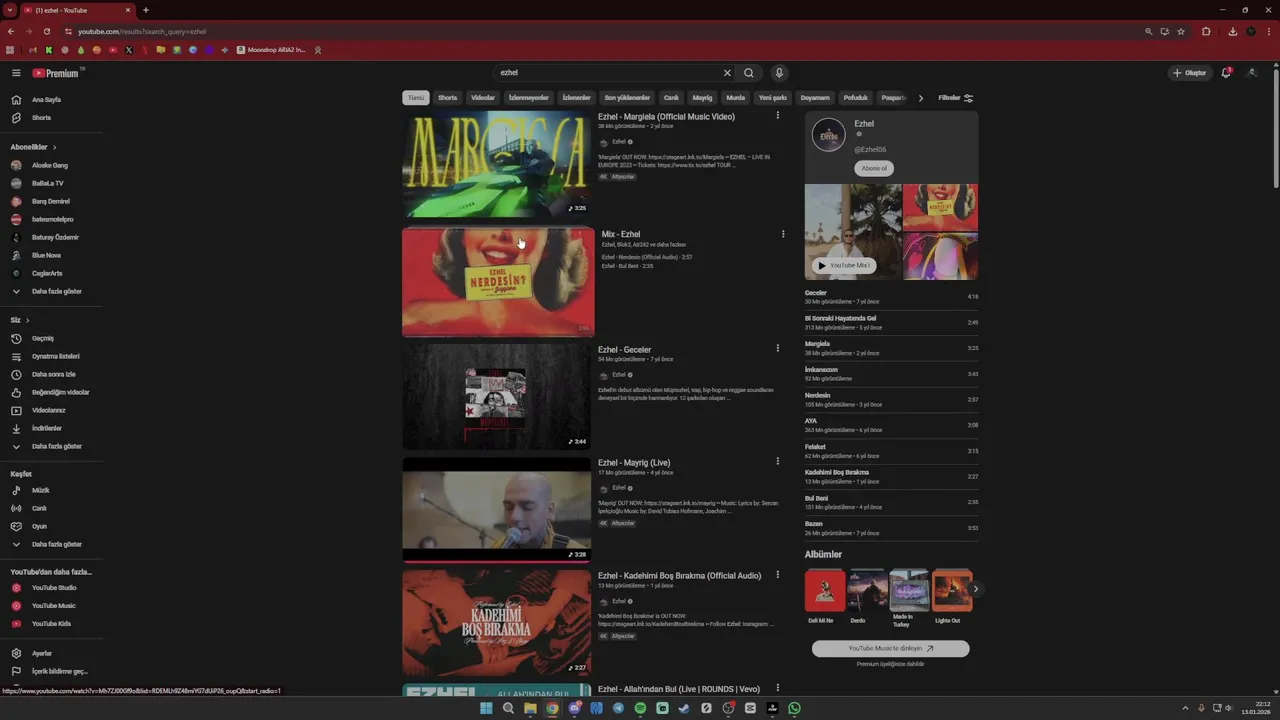Open more options for Ezhel - Mayrig (Live)

click(777, 461)
